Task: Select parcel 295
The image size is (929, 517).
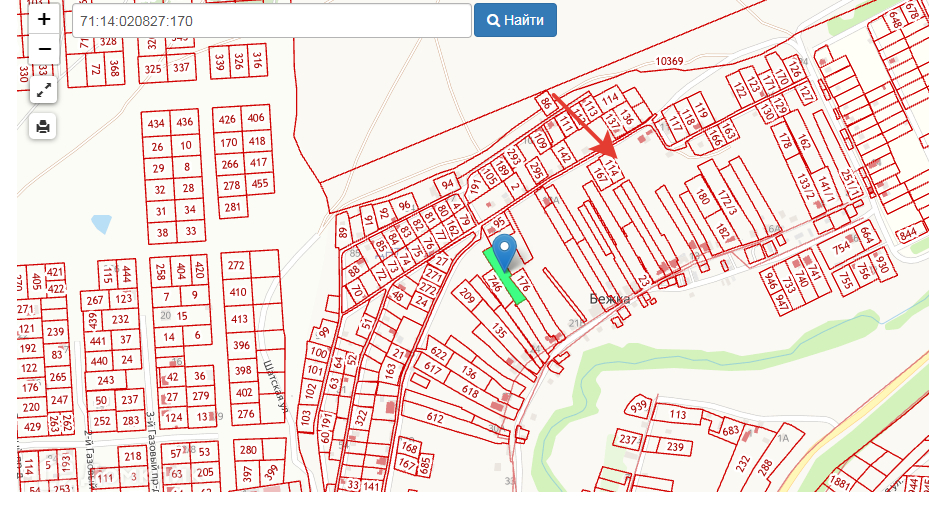Action: [x=536, y=168]
